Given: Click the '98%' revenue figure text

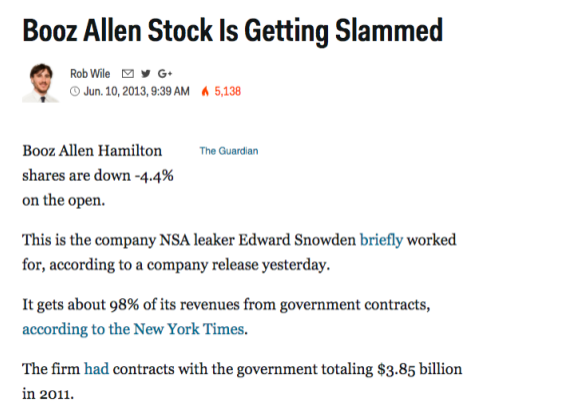Looking at the screenshot, I should [124, 304].
